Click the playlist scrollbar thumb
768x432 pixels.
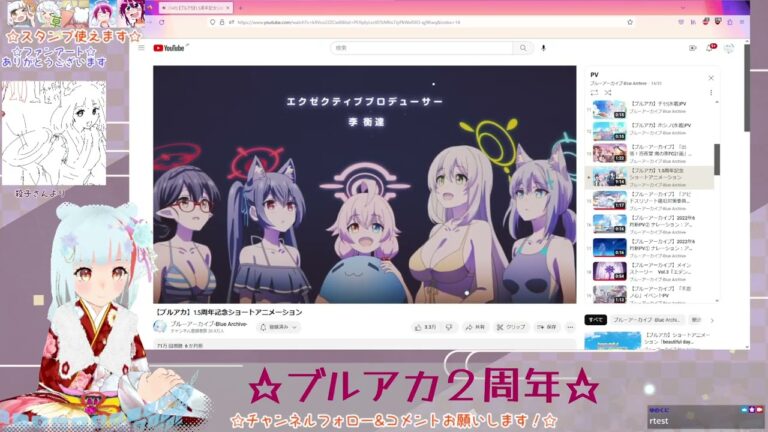tap(717, 159)
